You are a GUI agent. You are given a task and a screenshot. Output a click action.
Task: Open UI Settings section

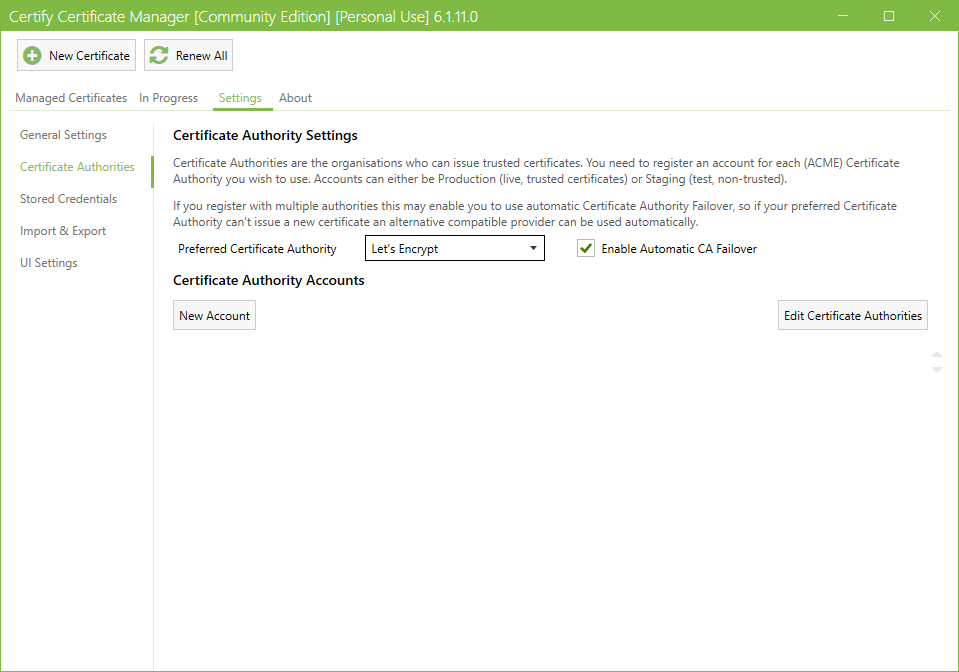[x=48, y=263]
